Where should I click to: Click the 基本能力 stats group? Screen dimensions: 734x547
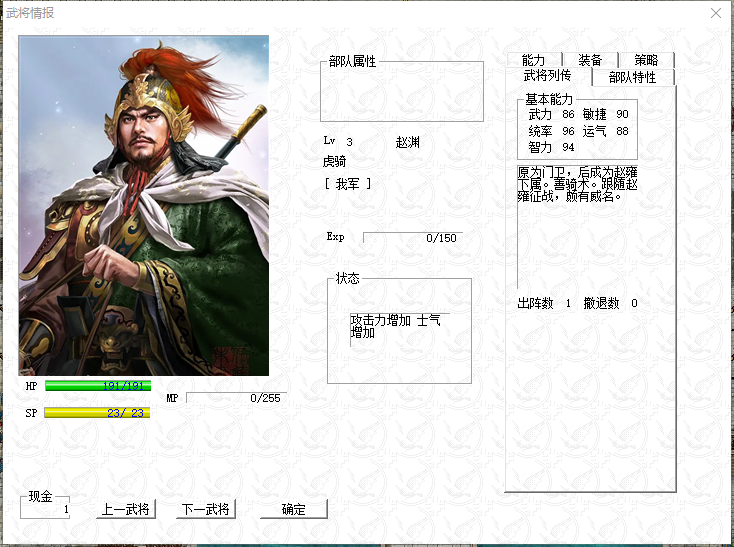tap(577, 129)
